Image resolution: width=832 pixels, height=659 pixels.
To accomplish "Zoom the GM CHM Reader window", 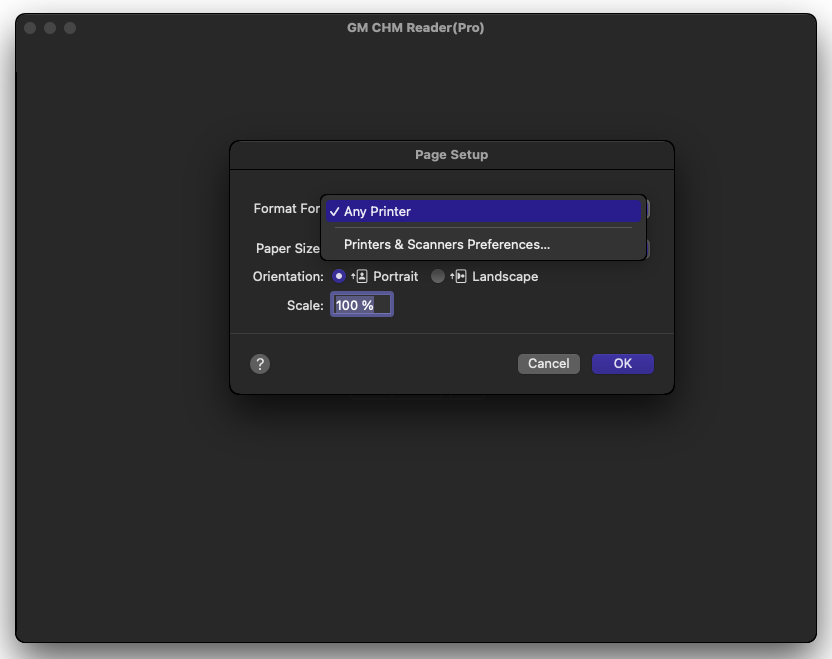I will tap(70, 28).
